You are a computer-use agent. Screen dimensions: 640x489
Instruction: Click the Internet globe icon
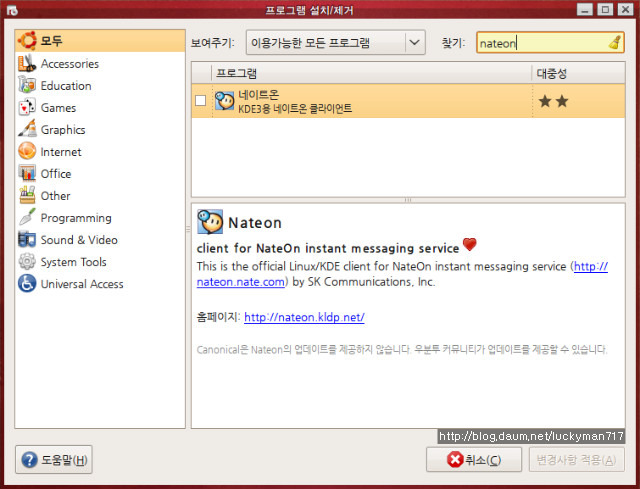coord(27,151)
